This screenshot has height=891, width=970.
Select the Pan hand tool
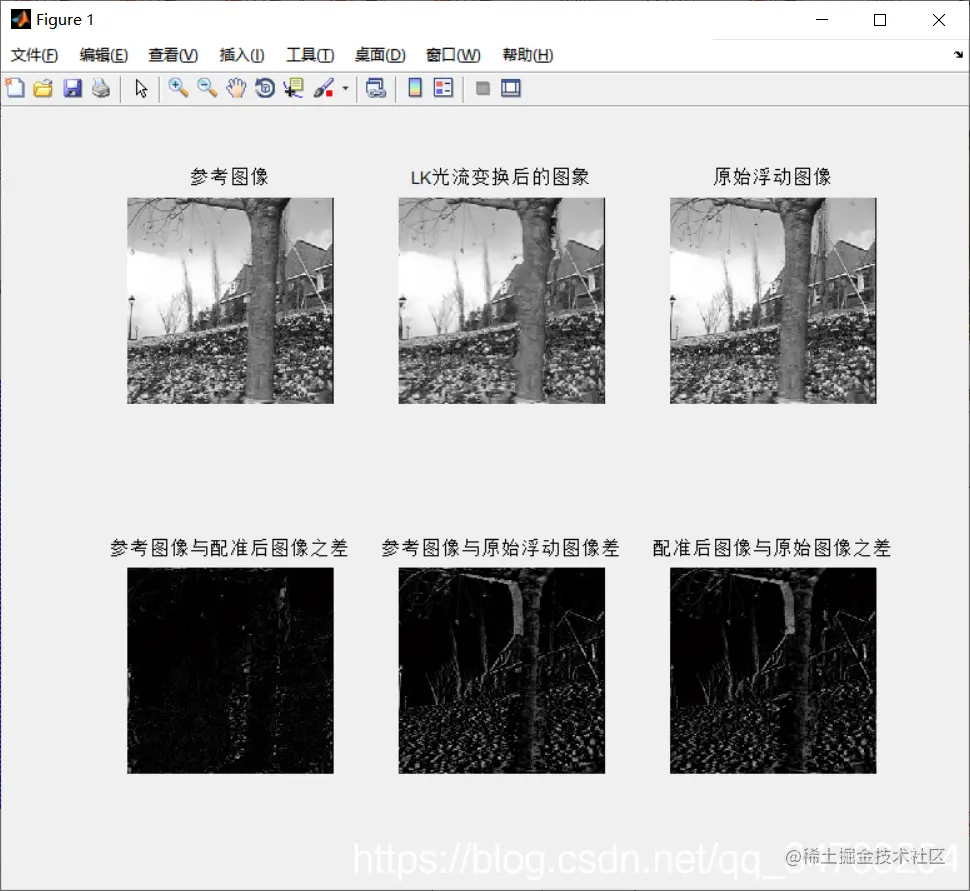click(x=236, y=88)
